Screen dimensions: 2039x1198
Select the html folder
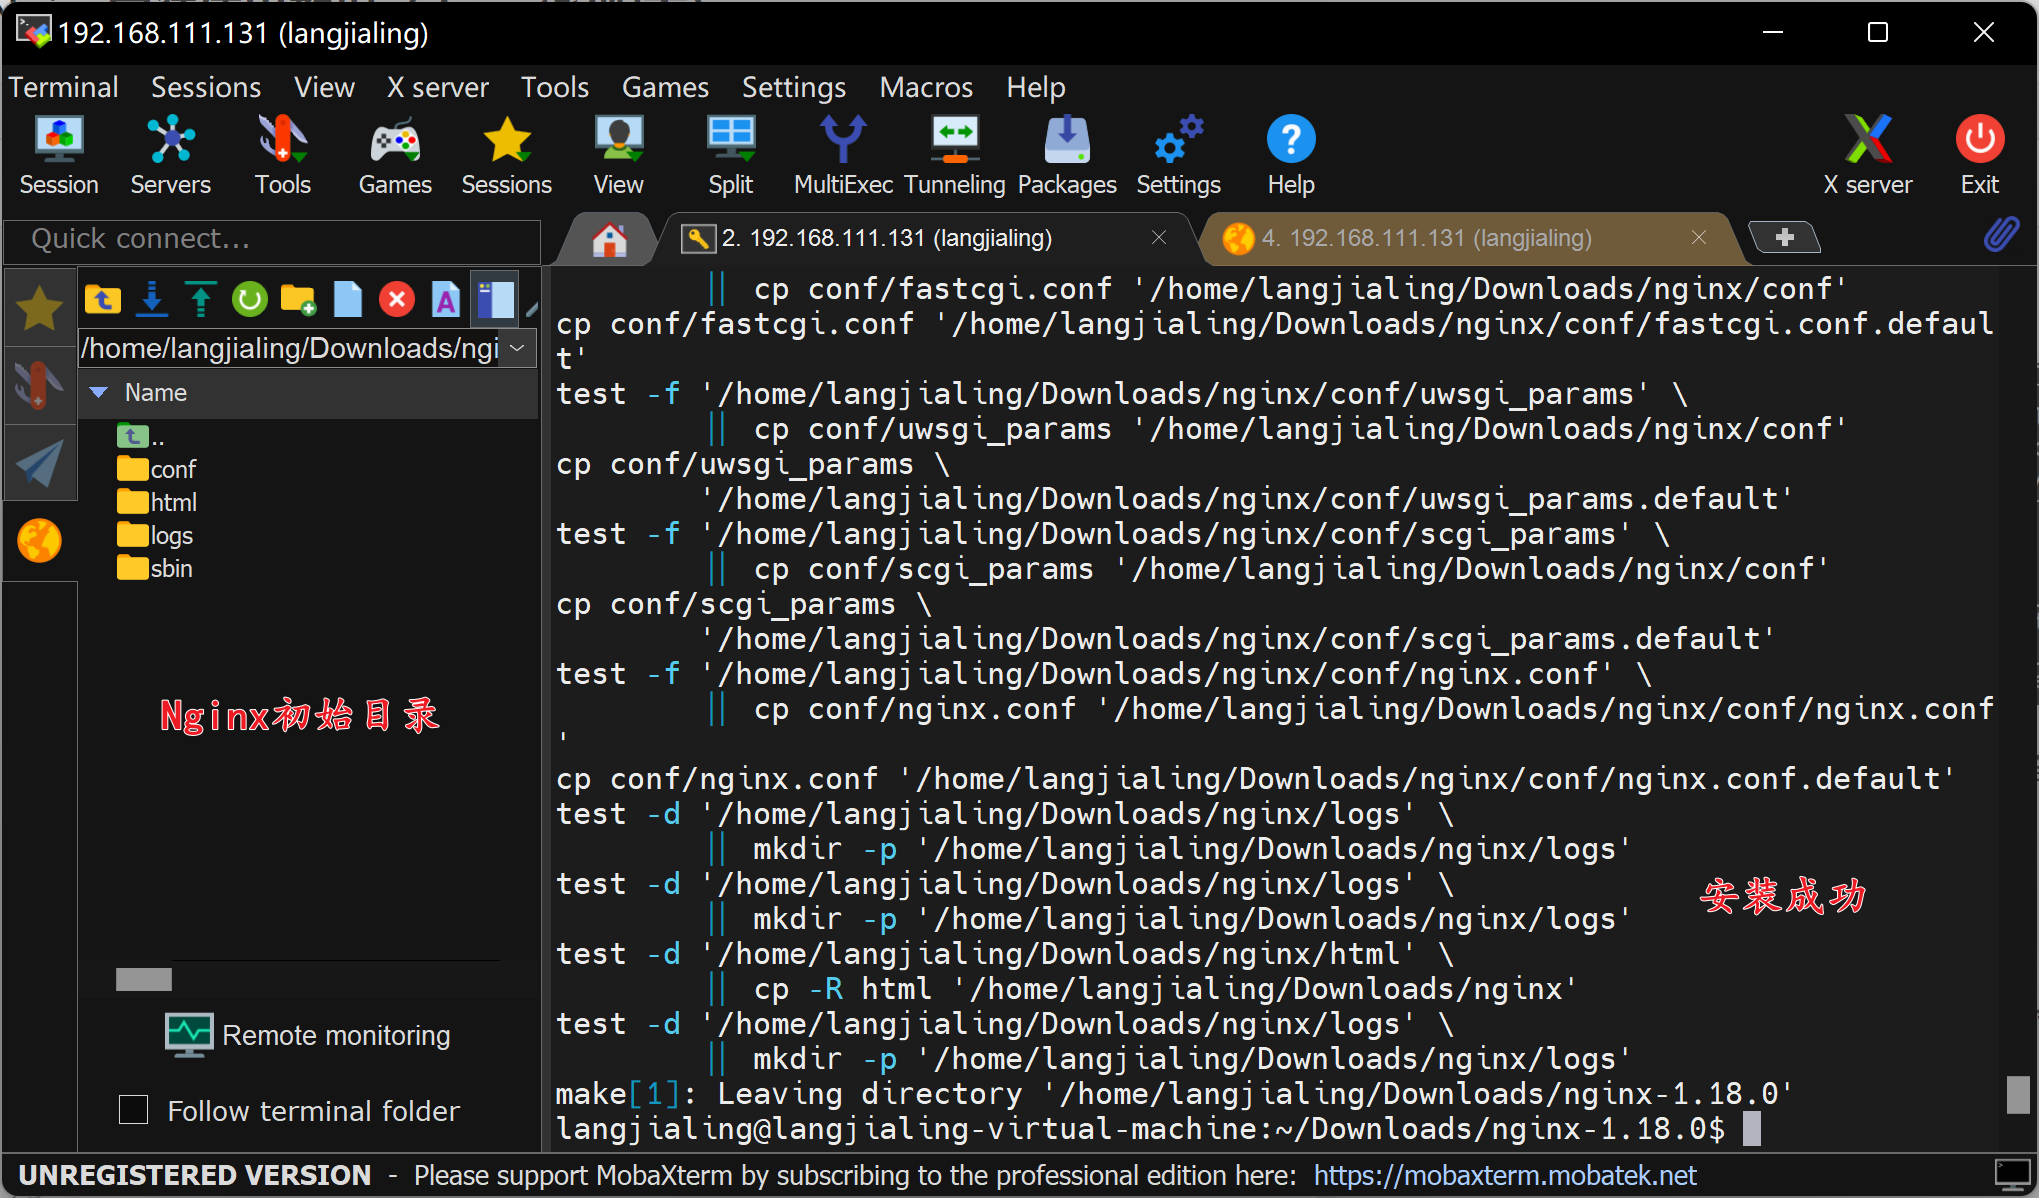[x=157, y=502]
